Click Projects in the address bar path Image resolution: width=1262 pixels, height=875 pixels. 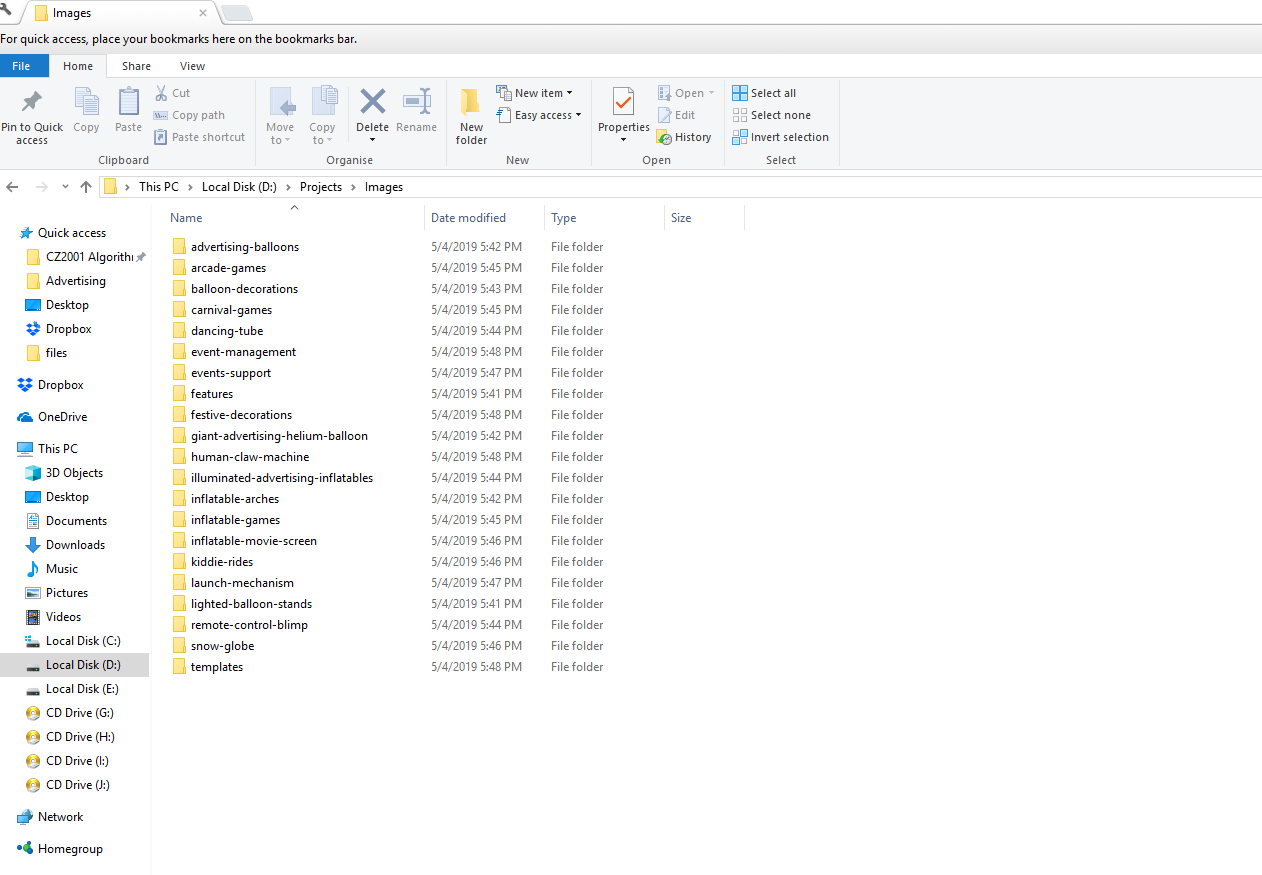coord(320,187)
